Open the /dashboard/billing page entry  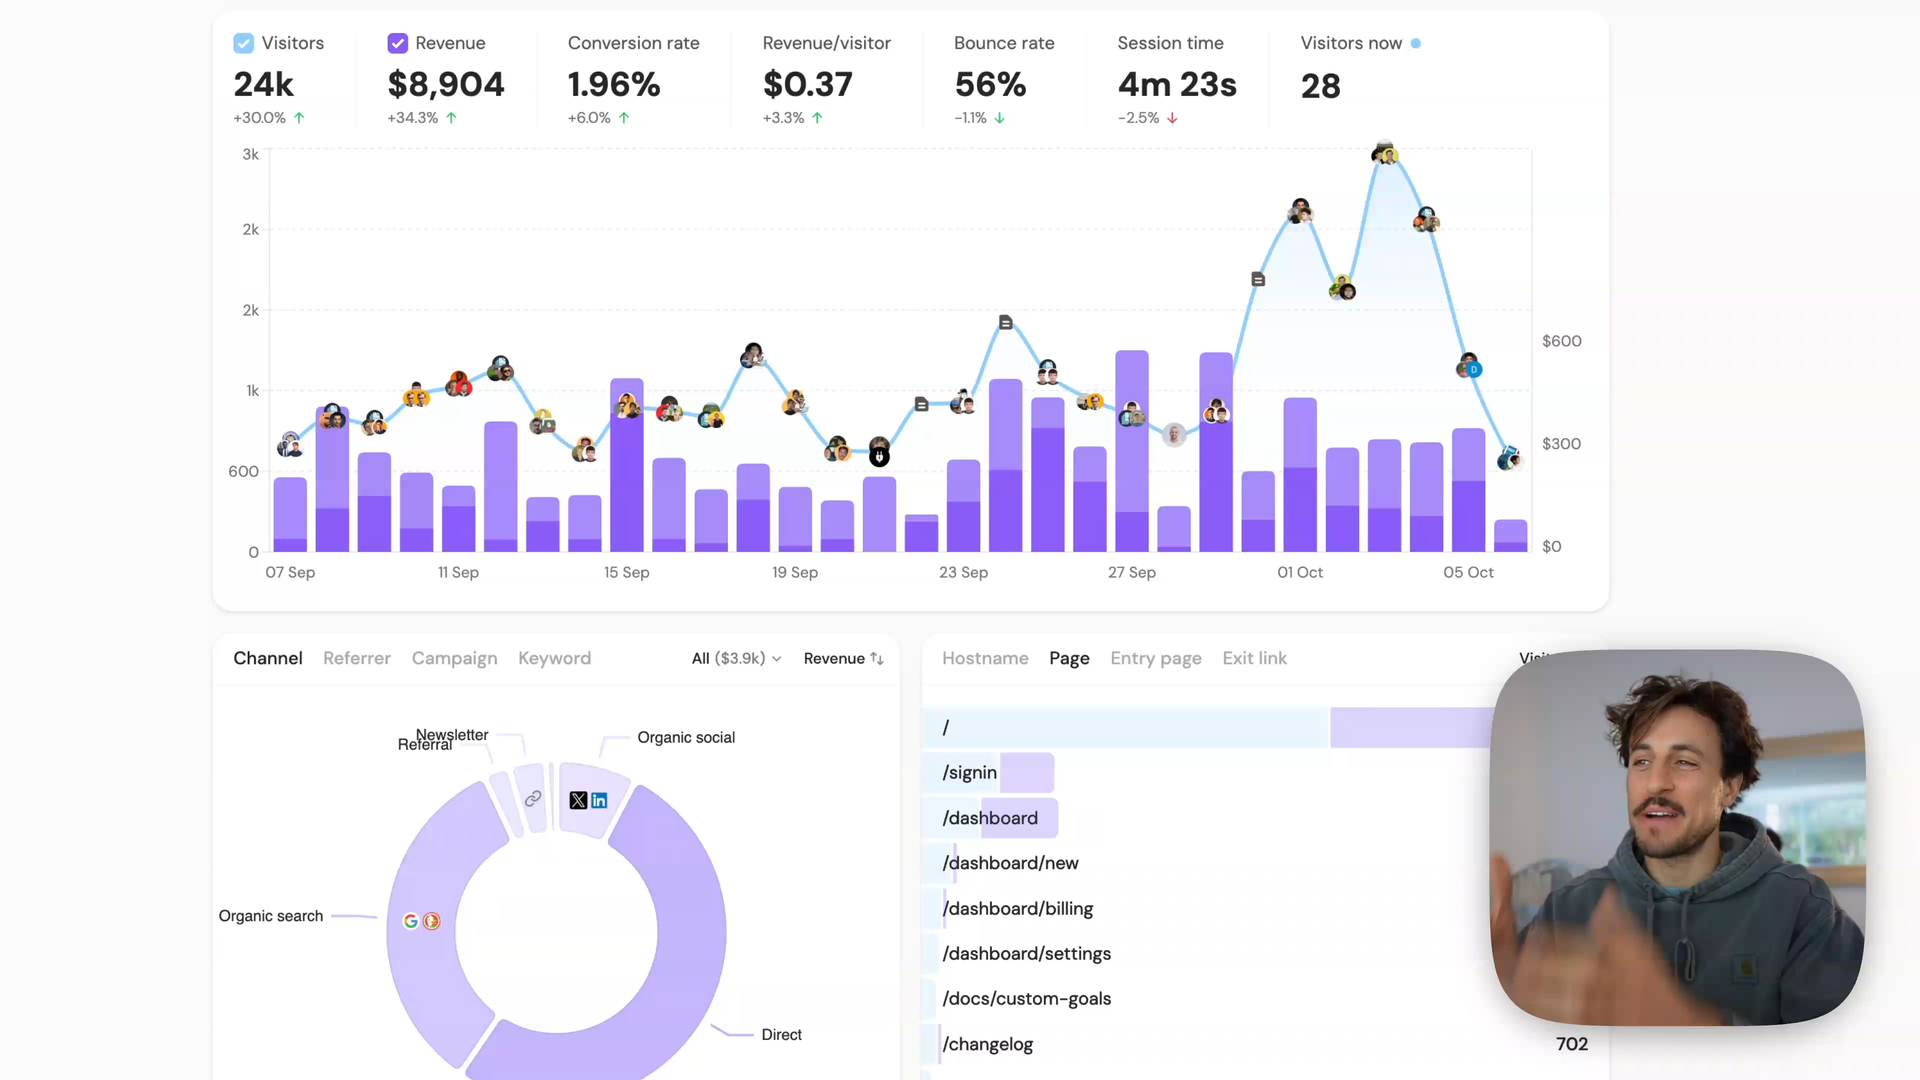(x=1017, y=908)
